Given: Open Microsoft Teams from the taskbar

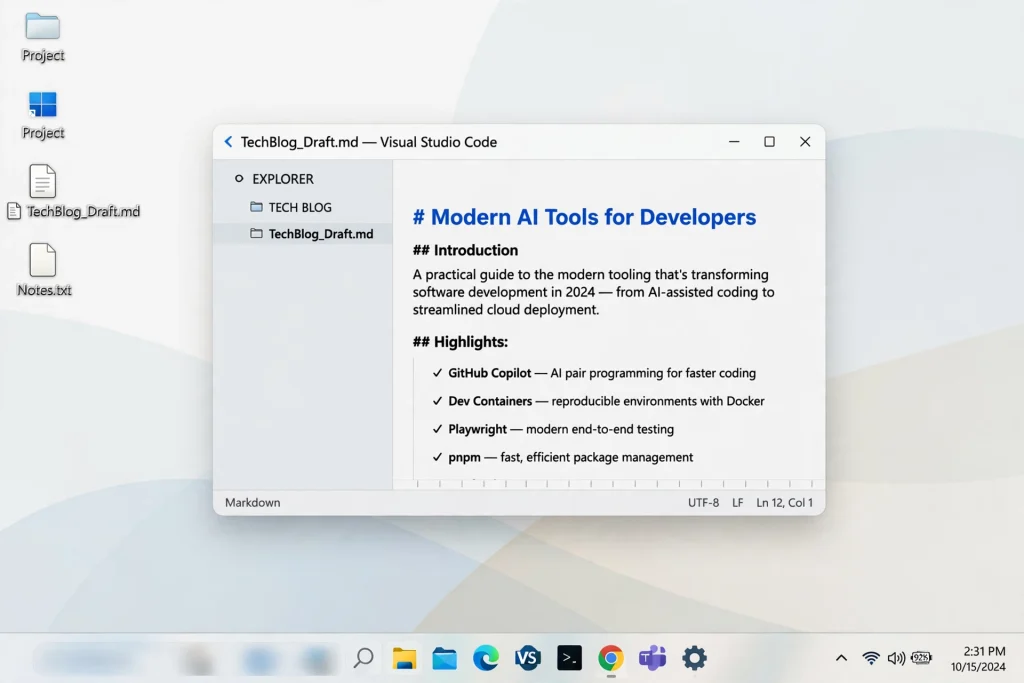Looking at the screenshot, I should click(x=652, y=658).
